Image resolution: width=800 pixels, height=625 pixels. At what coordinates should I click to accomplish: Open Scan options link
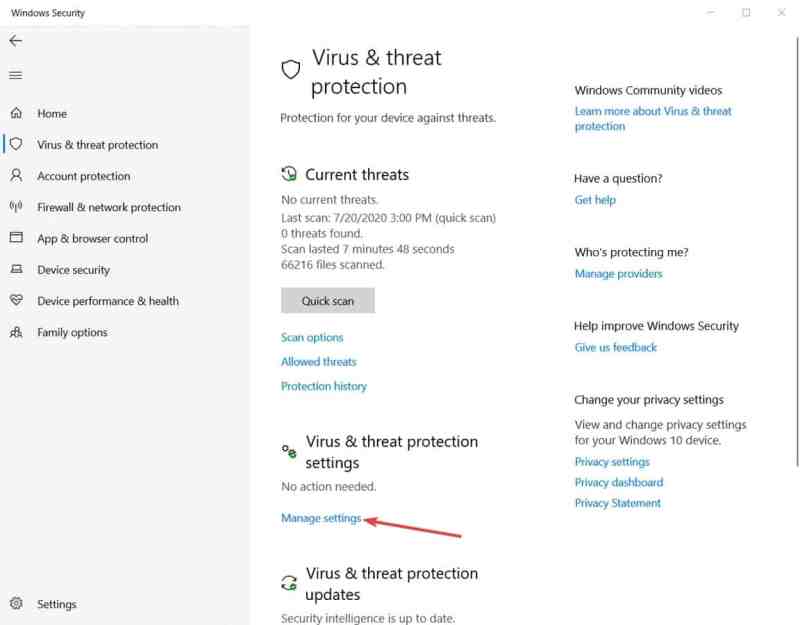coord(312,337)
